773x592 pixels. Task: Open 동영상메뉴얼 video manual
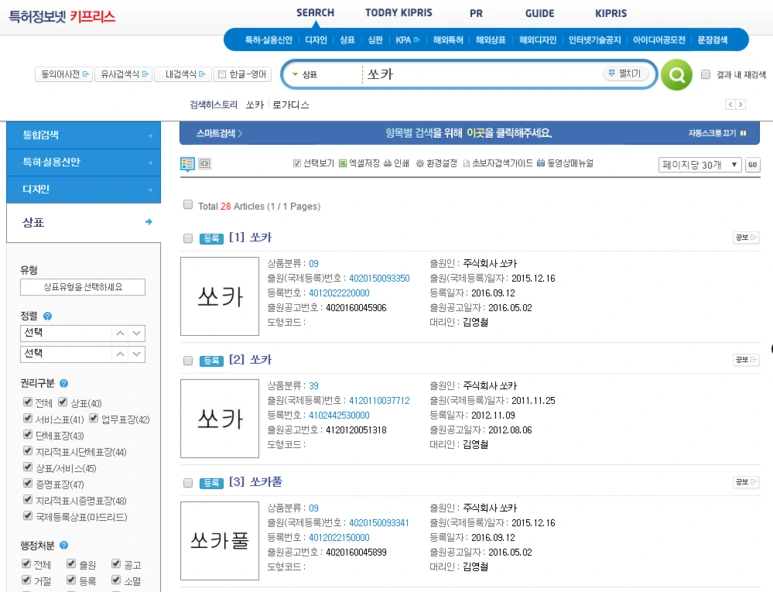pos(565,163)
